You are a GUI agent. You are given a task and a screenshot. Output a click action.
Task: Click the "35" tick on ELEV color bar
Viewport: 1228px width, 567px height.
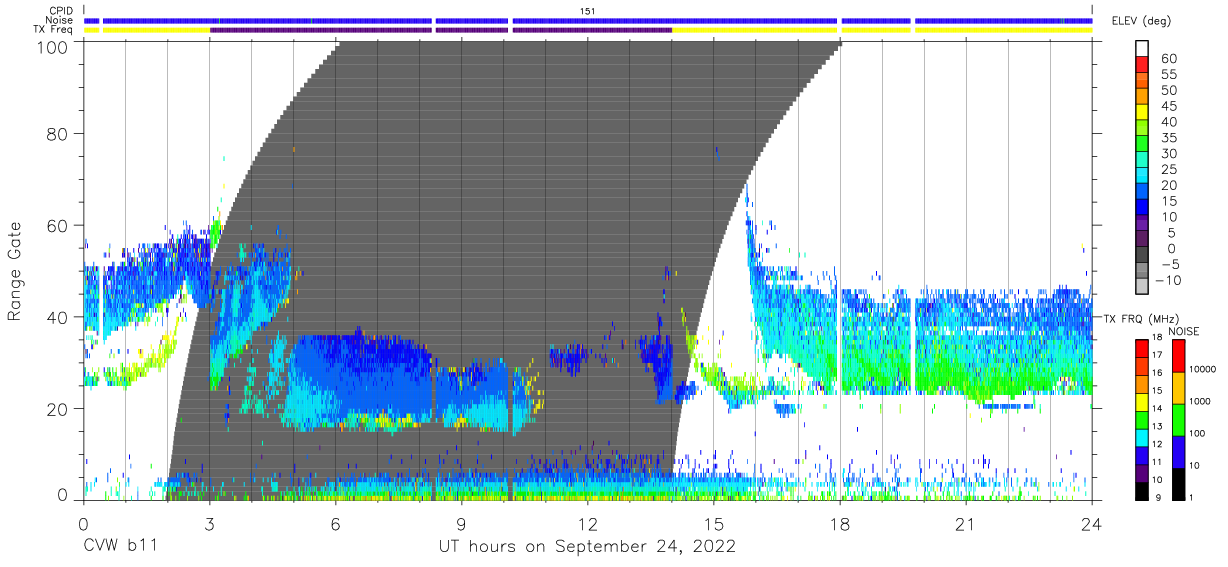click(x=1170, y=138)
